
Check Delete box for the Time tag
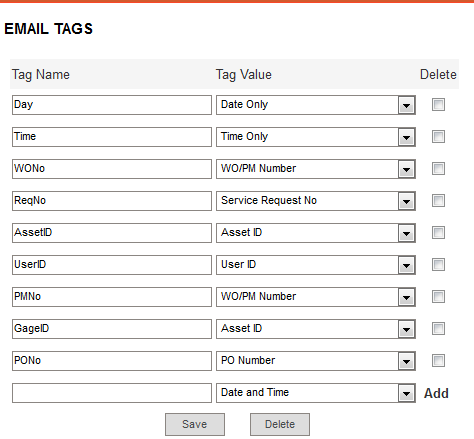click(x=438, y=137)
